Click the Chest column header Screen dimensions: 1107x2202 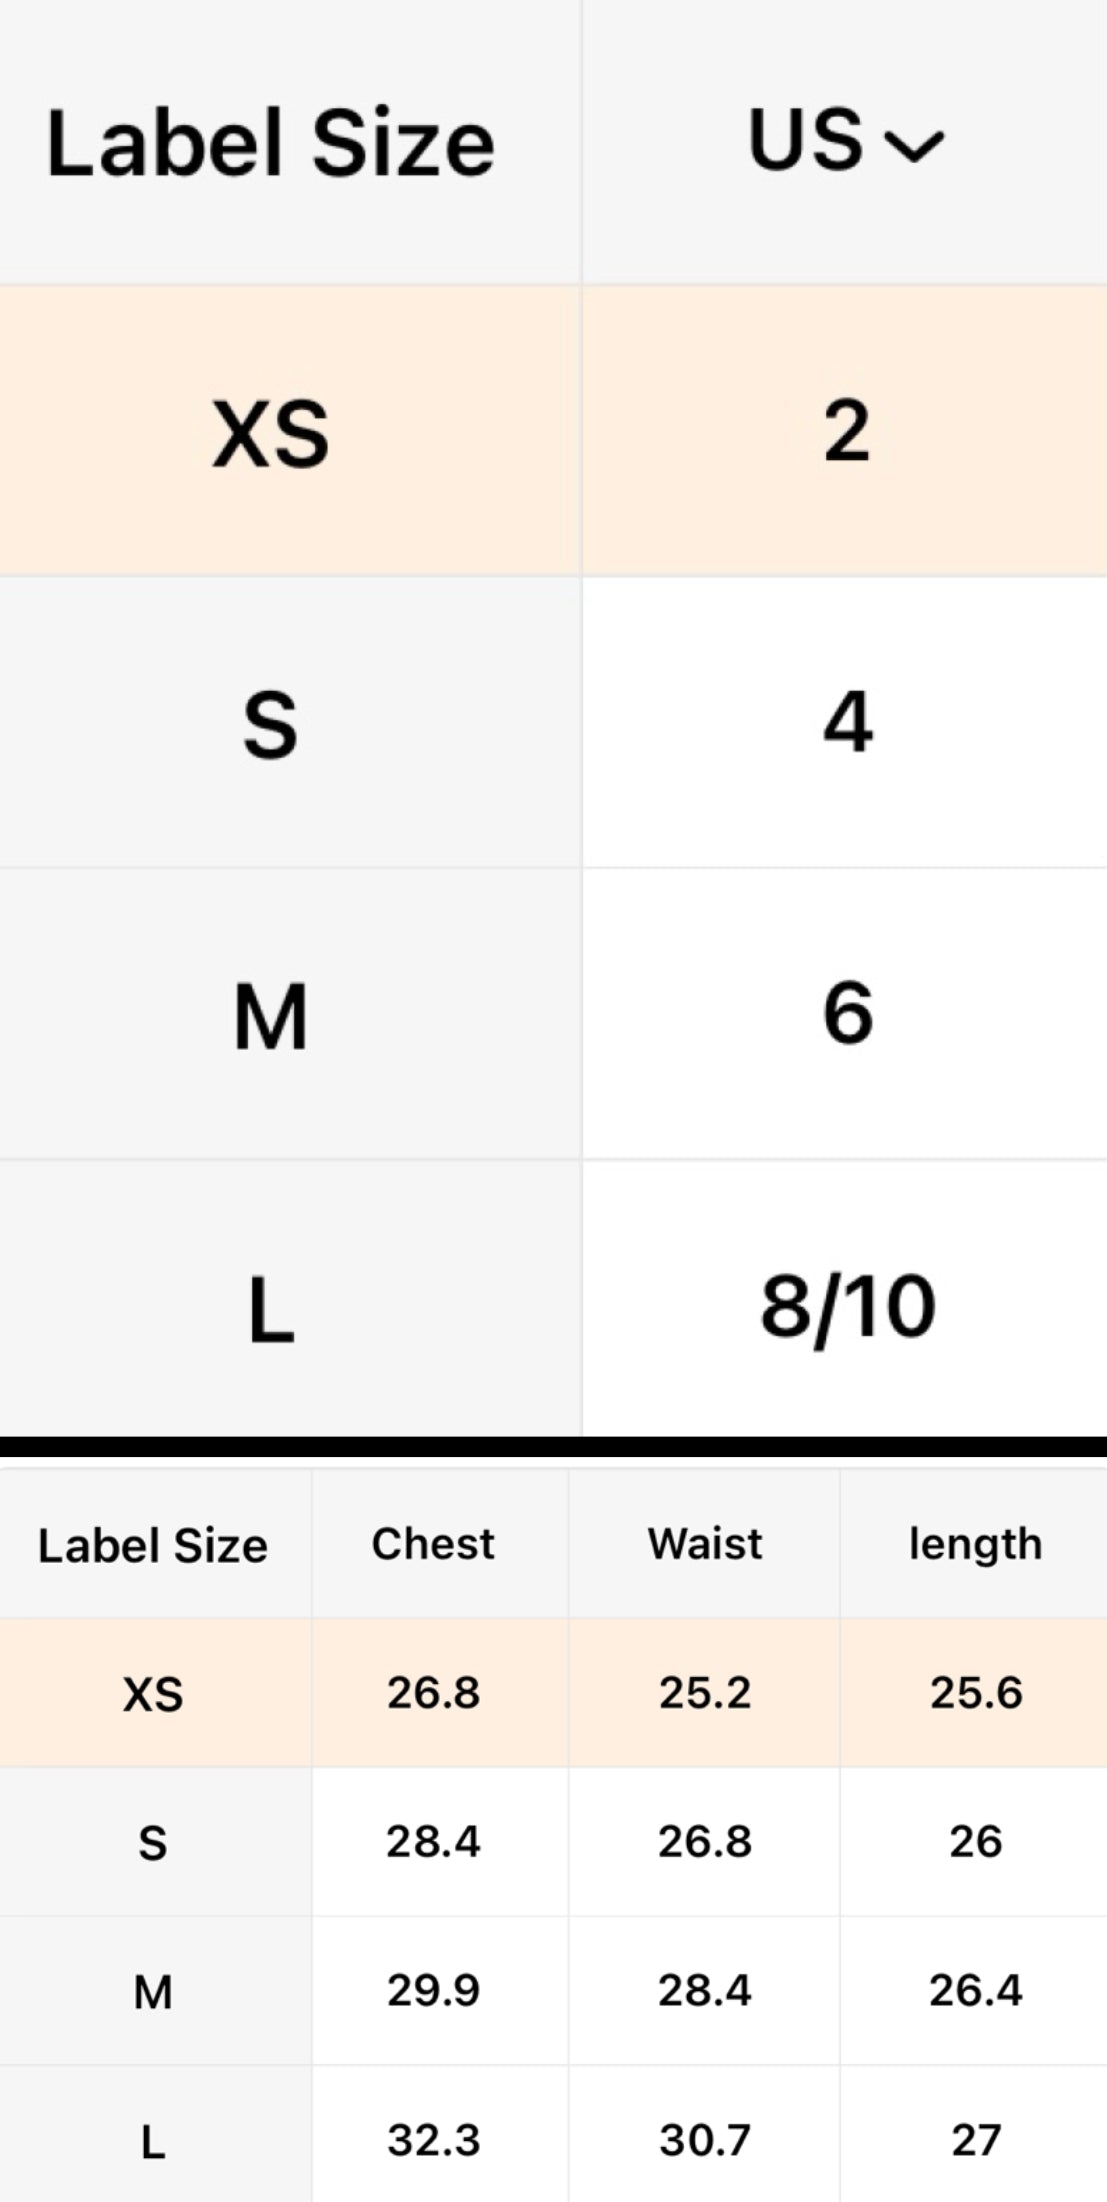(433, 1544)
